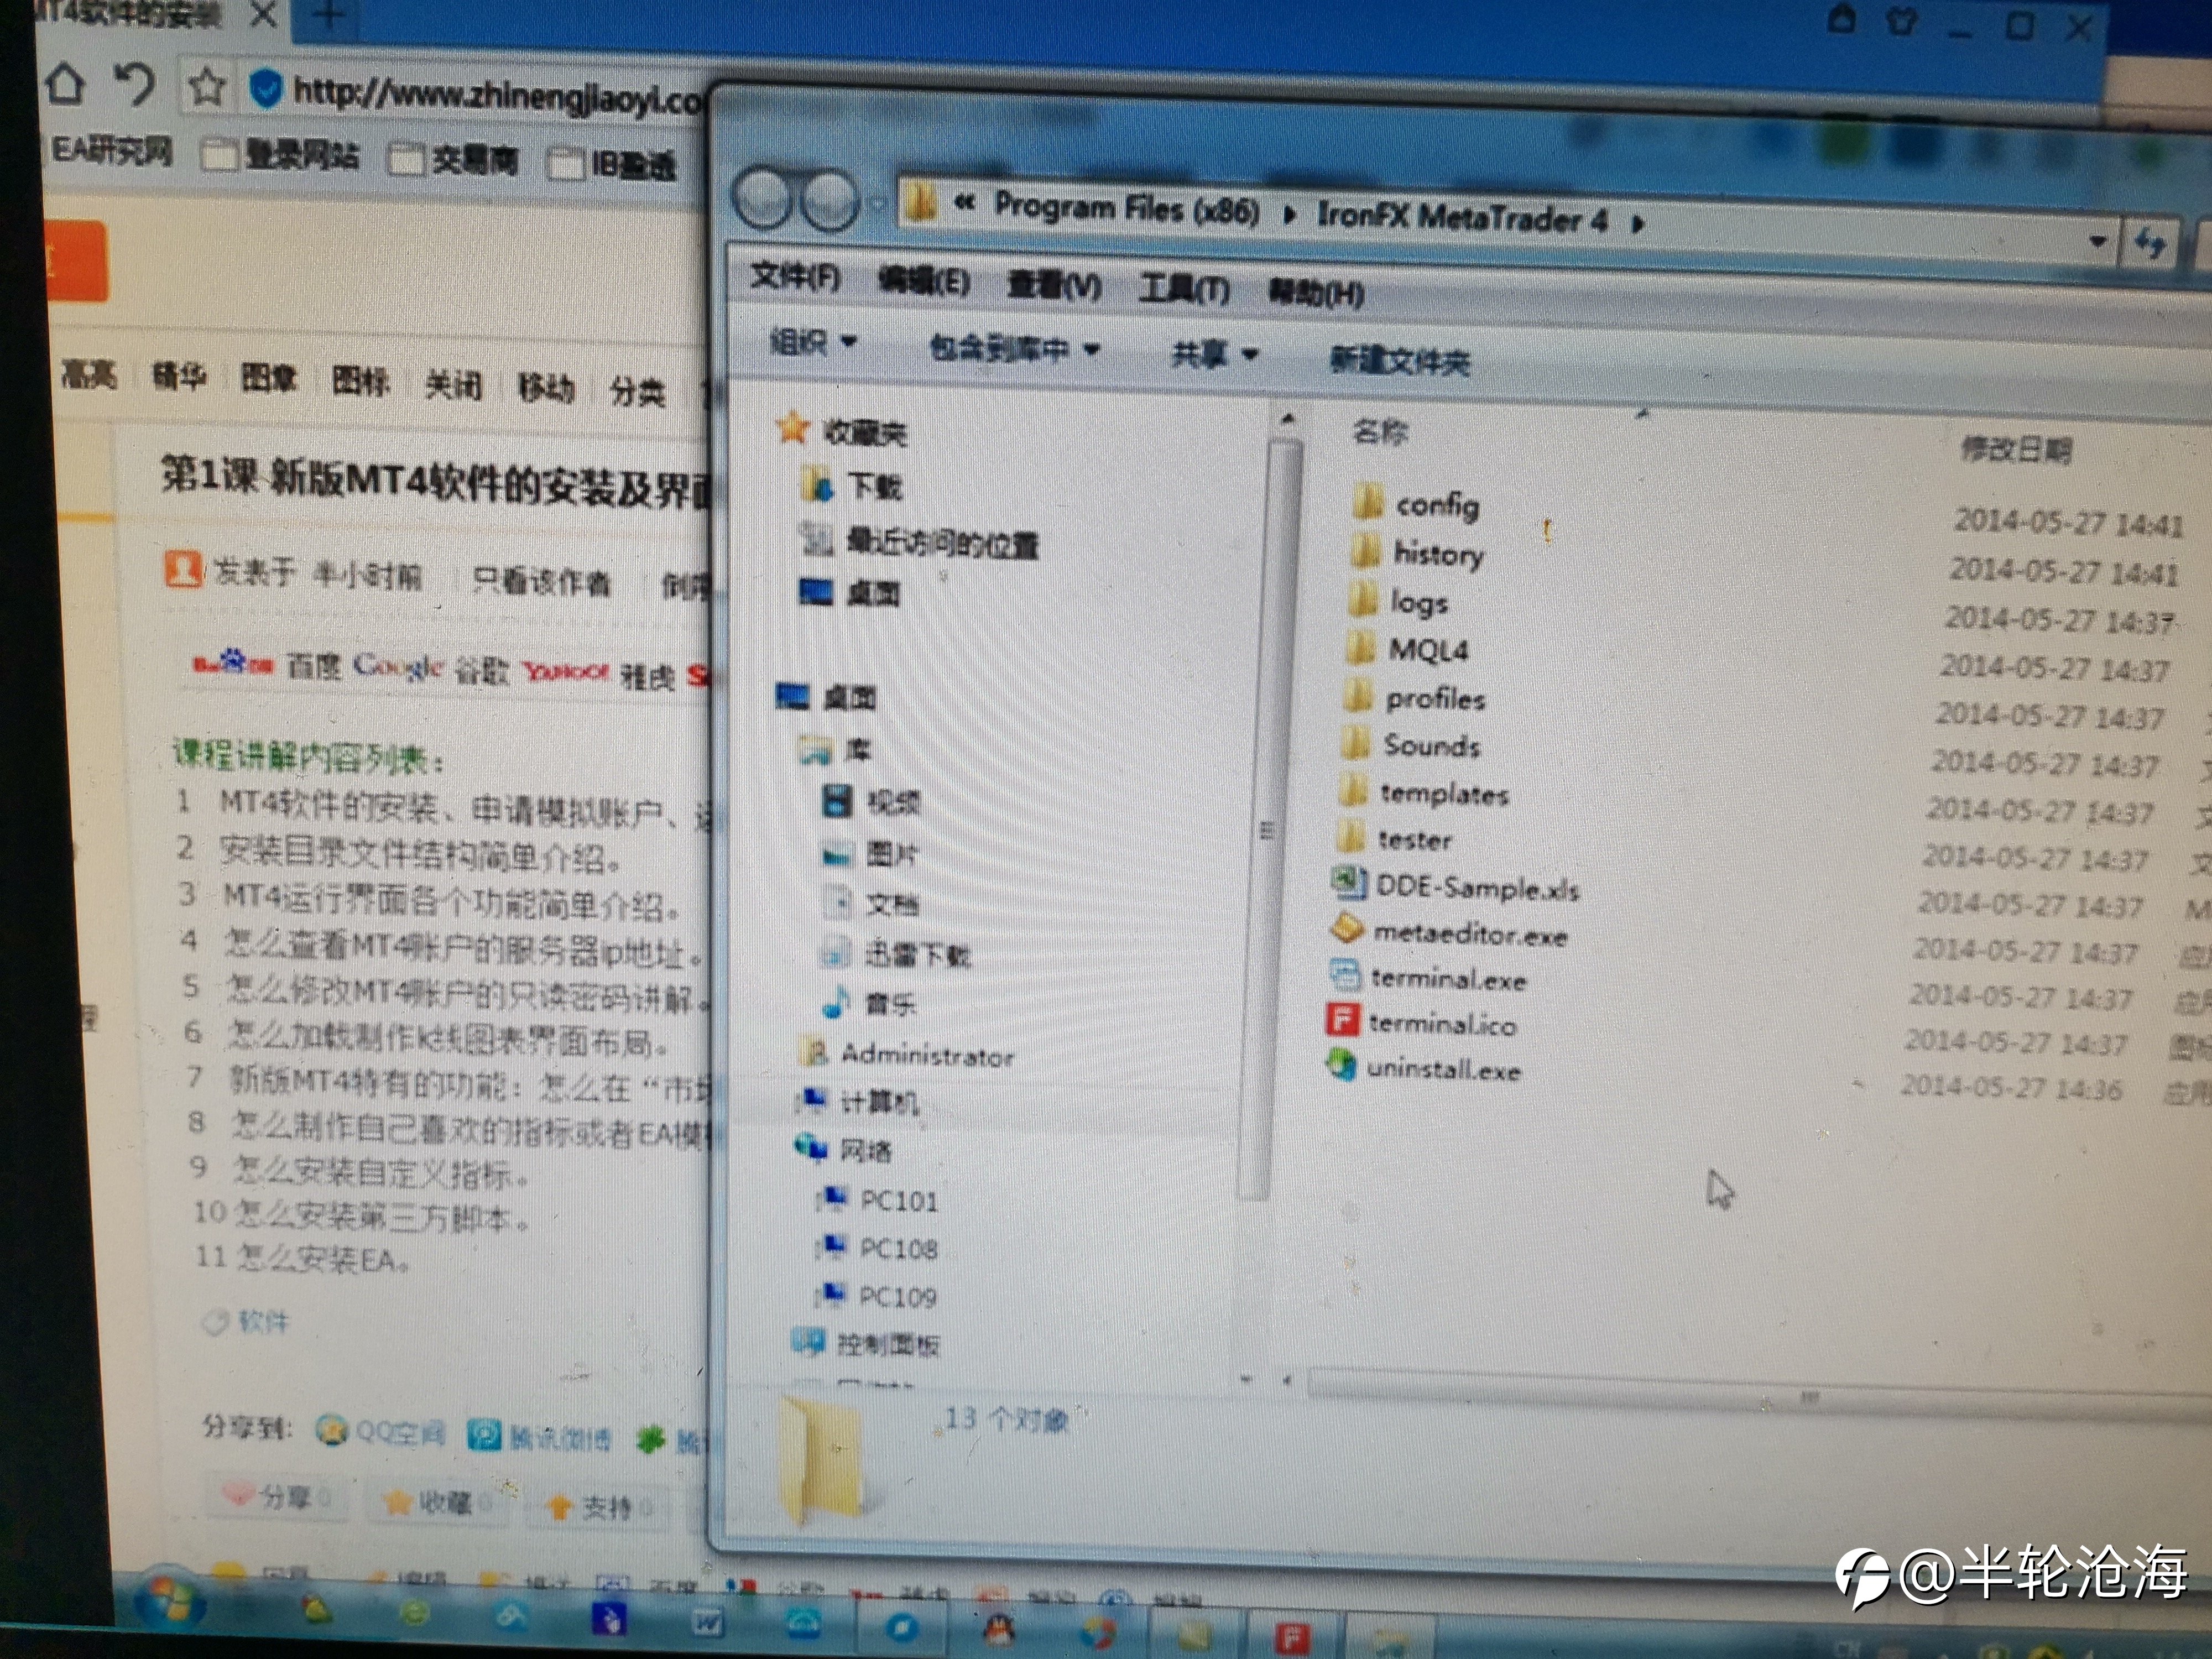Click the blue security shield icon
Image resolution: width=2212 pixels, height=1659 pixels.
(265, 89)
